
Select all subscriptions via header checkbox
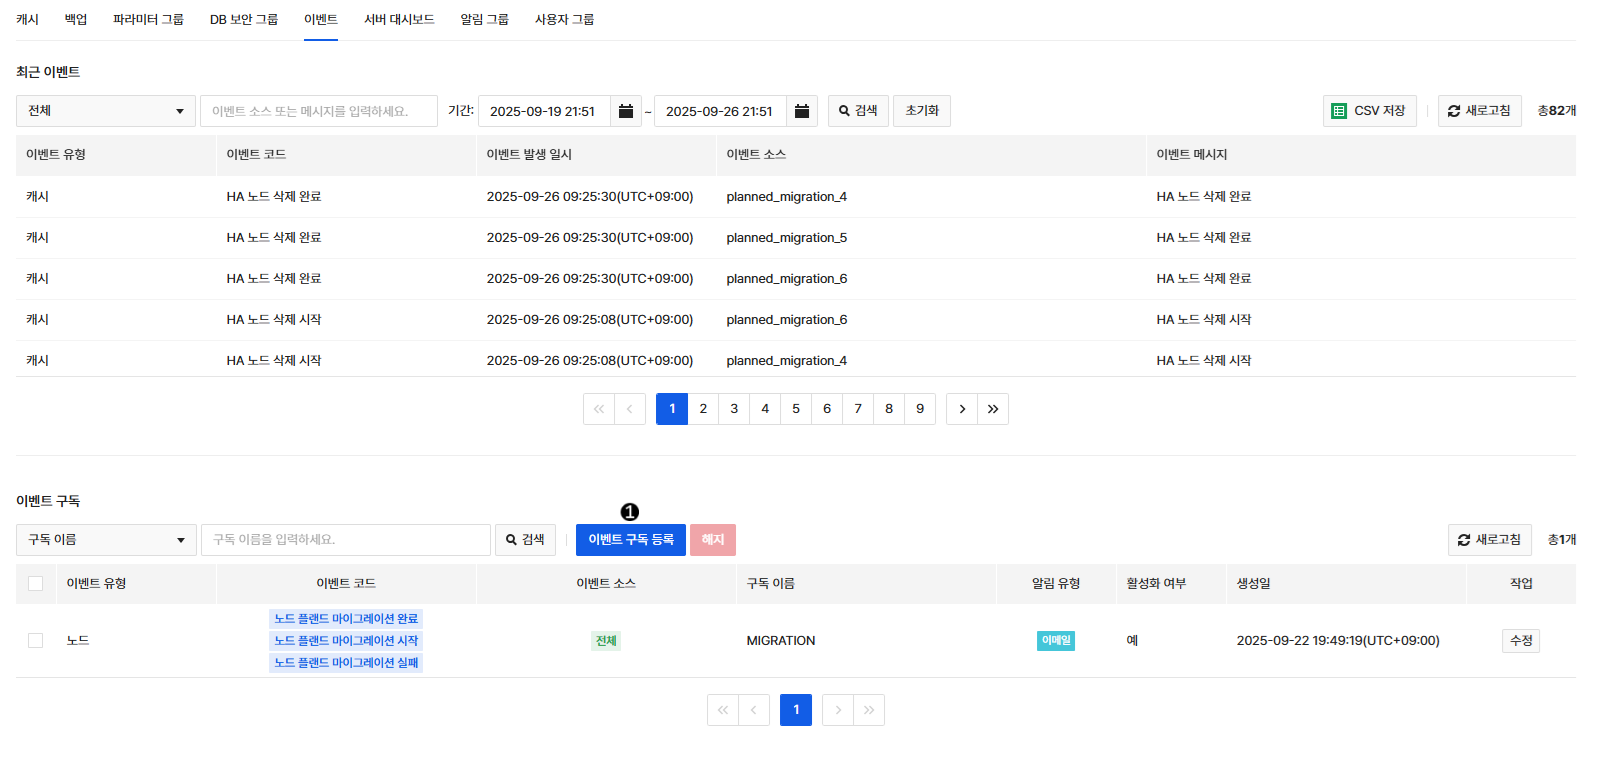(36, 584)
